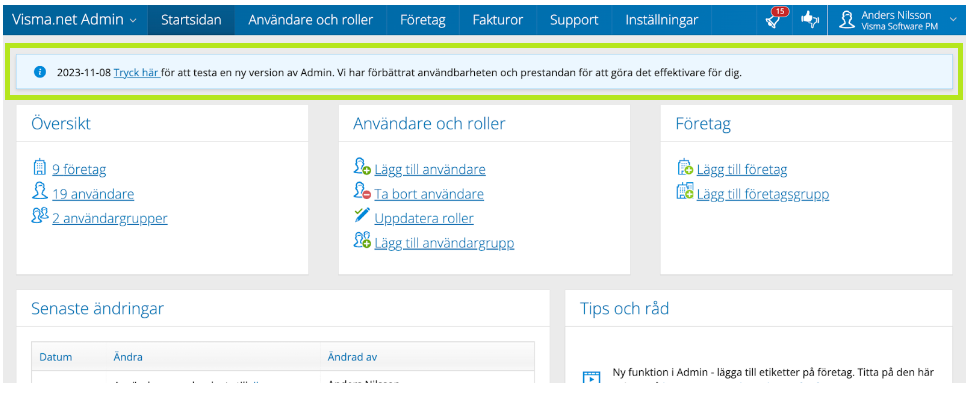This screenshot has width=970, height=393.
Task: Click Lägg till företagsgrupp link
Action: [763, 194]
